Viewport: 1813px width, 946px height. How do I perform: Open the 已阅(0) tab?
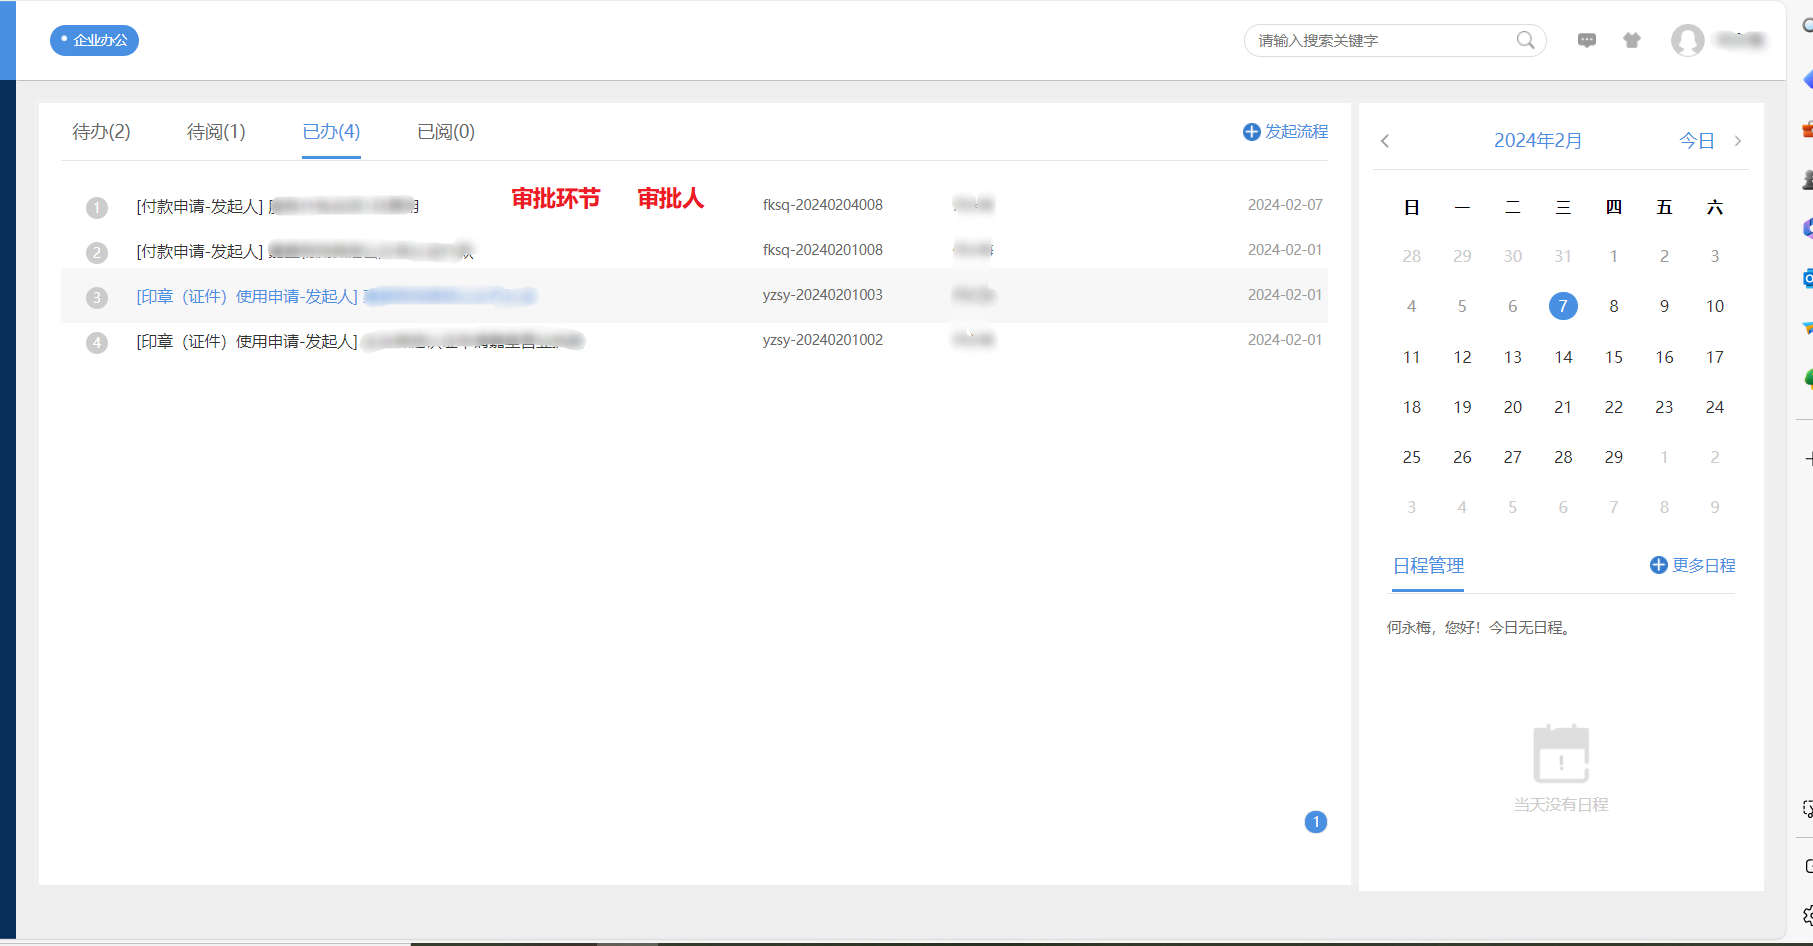click(446, 132)
